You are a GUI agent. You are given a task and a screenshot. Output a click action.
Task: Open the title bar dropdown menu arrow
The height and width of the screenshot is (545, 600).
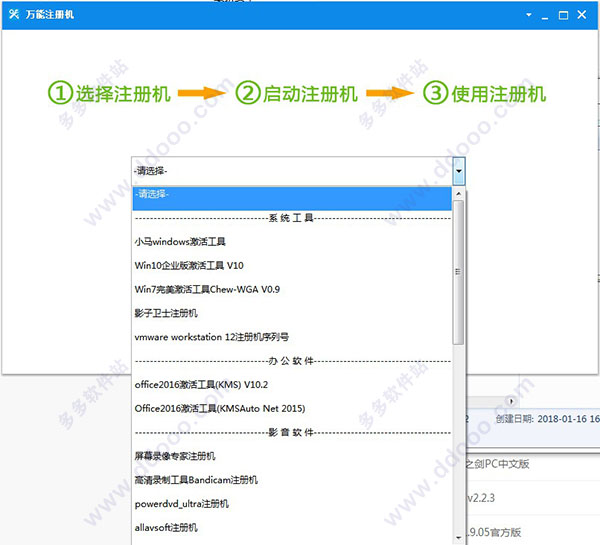pyautogui.click(x=529, y=15)
